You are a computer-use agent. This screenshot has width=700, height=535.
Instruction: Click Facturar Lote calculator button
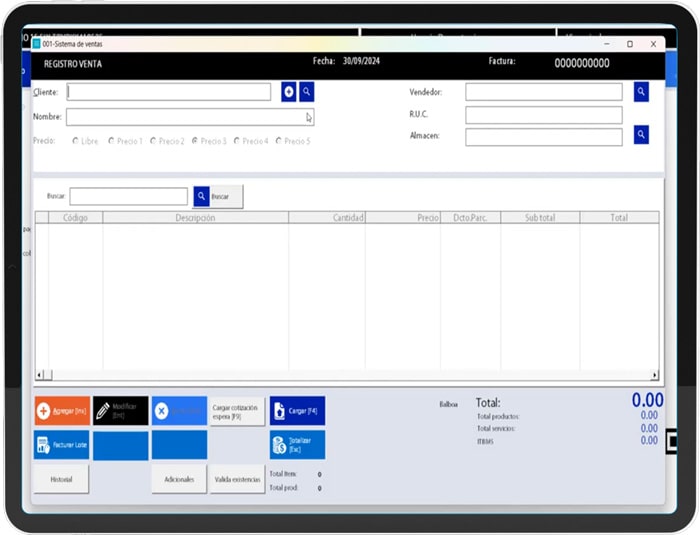62,445
